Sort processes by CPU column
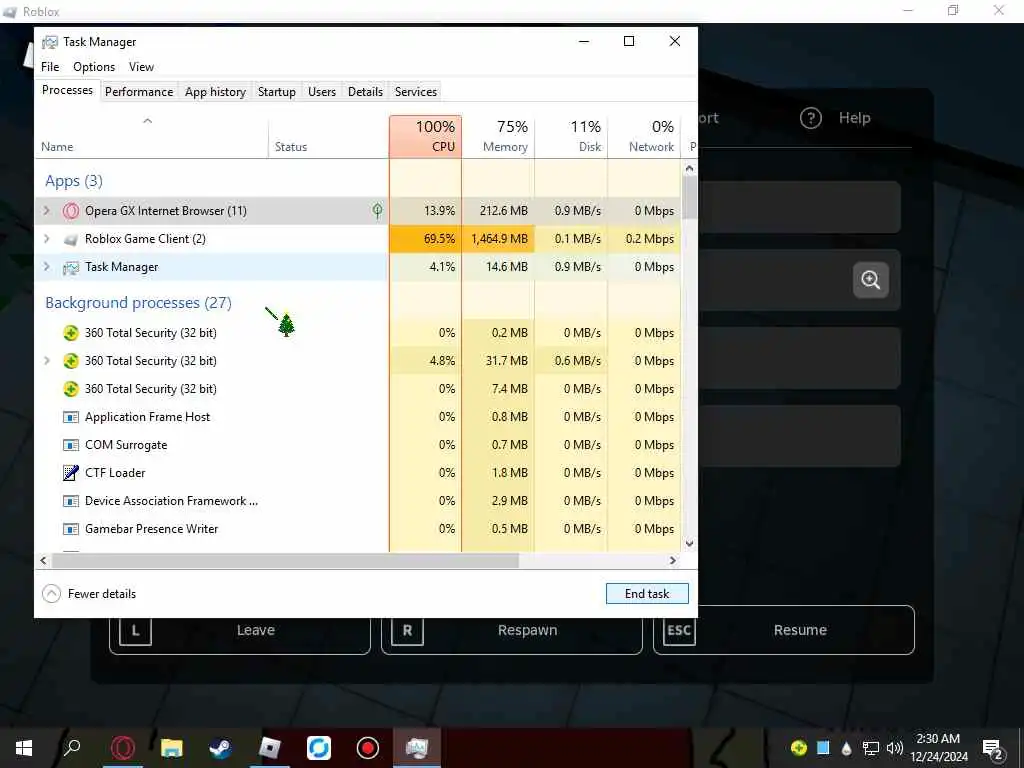 pos(425,136)
